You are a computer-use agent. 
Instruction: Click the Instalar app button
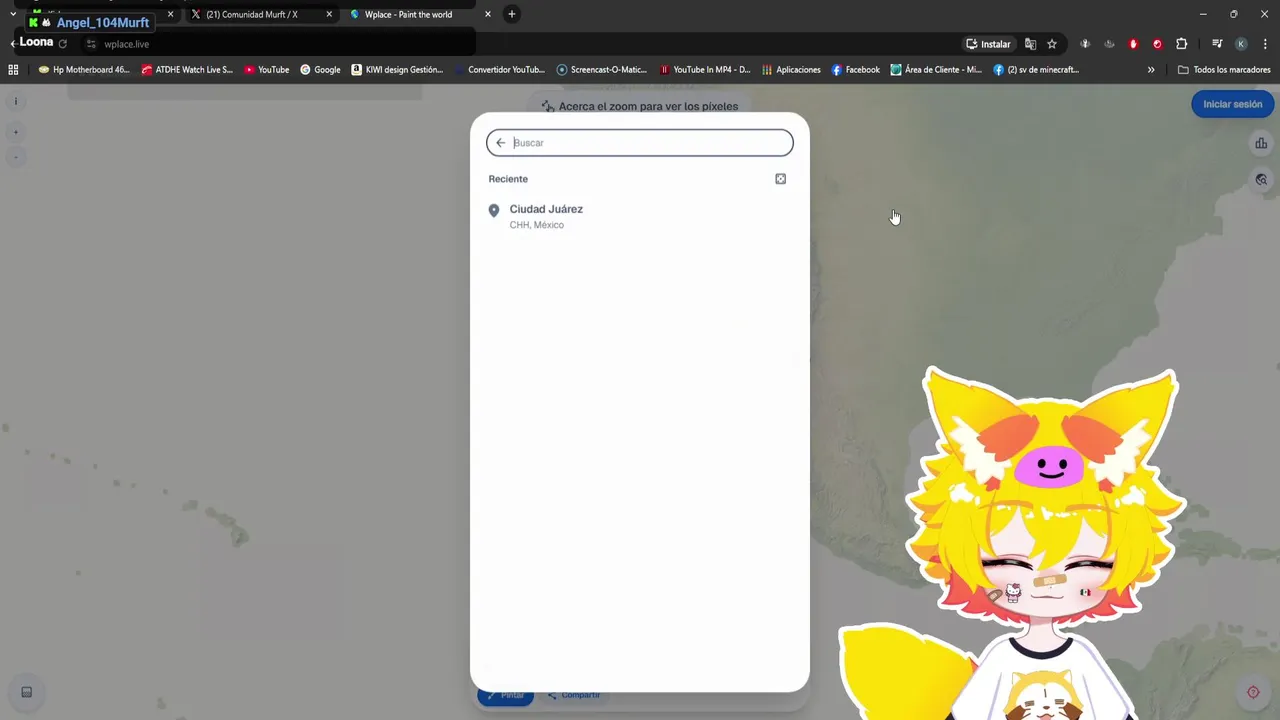pyautogui.click(x=988, y=44)
